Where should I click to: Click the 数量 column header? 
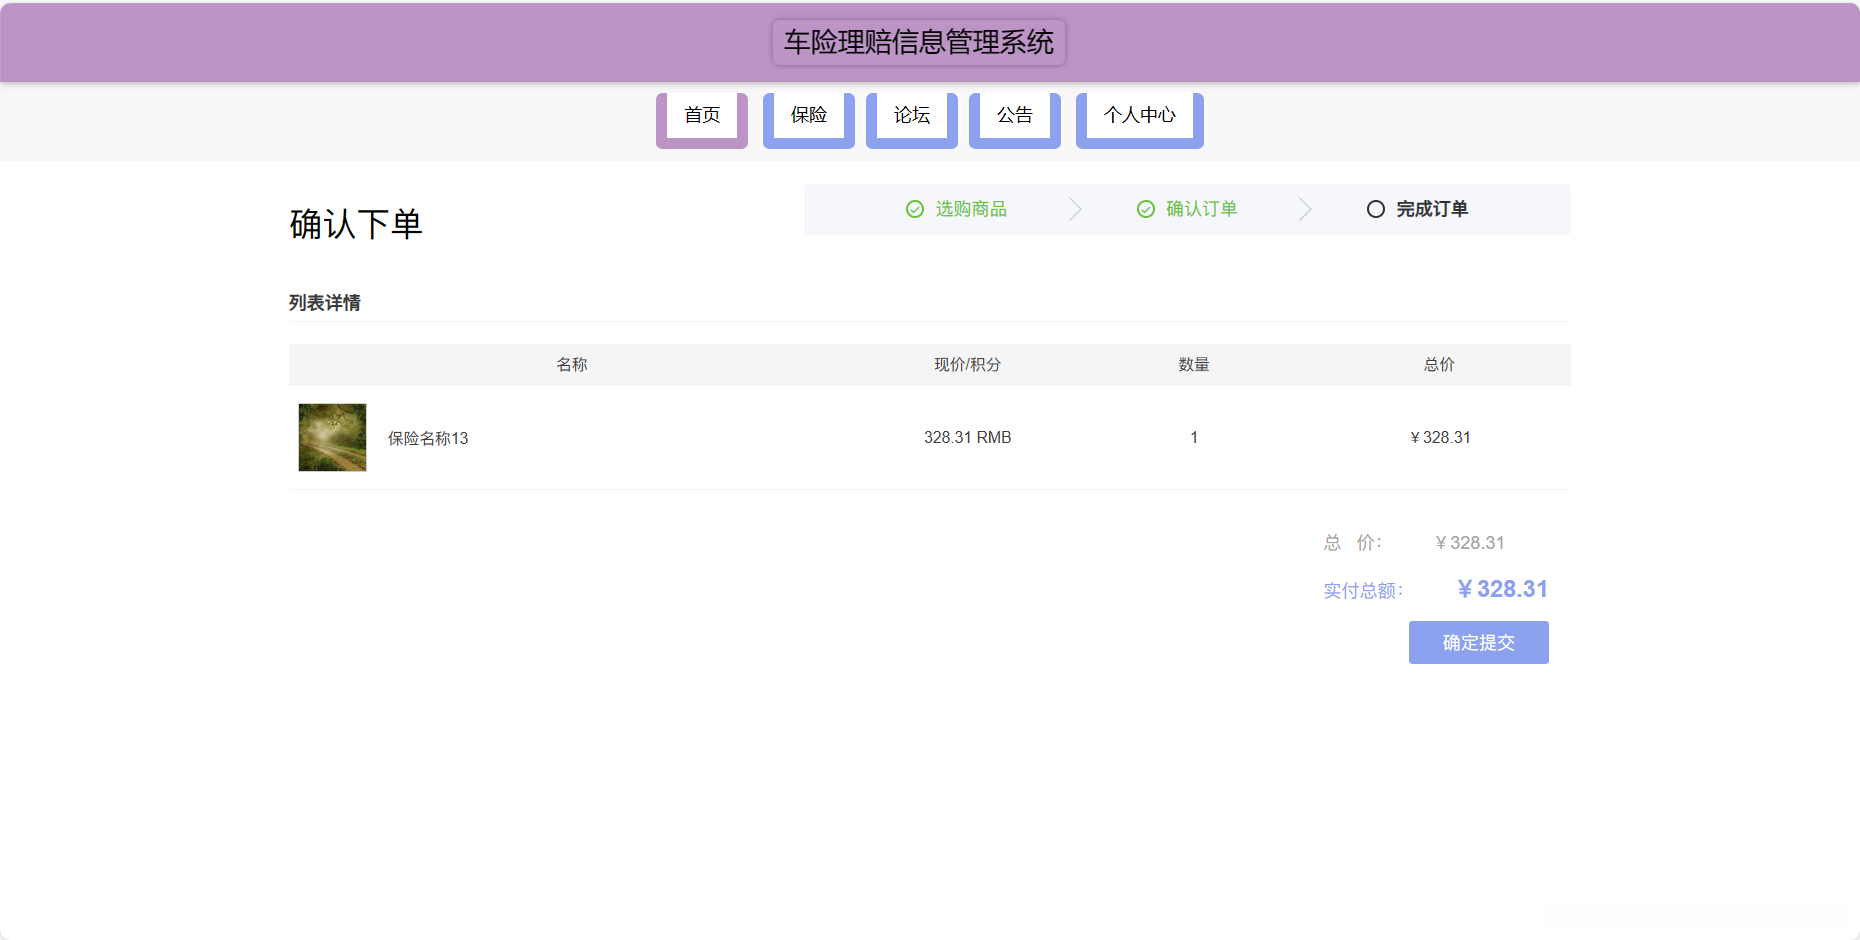1194,365
